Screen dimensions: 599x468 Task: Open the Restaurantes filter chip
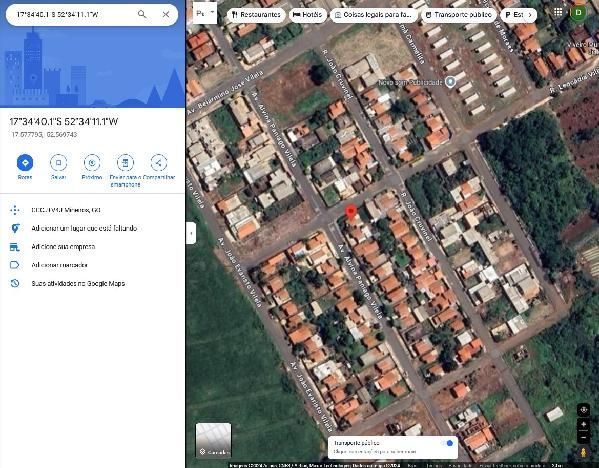(256, 15)
